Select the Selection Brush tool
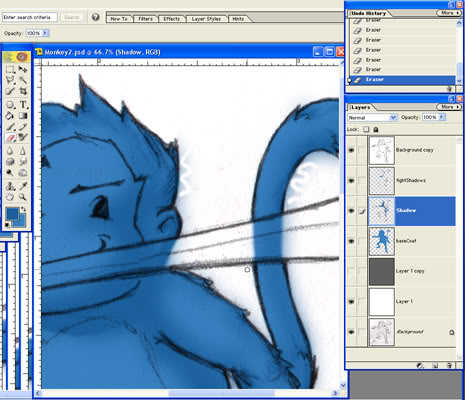The image size is (465, 400). pos(10,91)
